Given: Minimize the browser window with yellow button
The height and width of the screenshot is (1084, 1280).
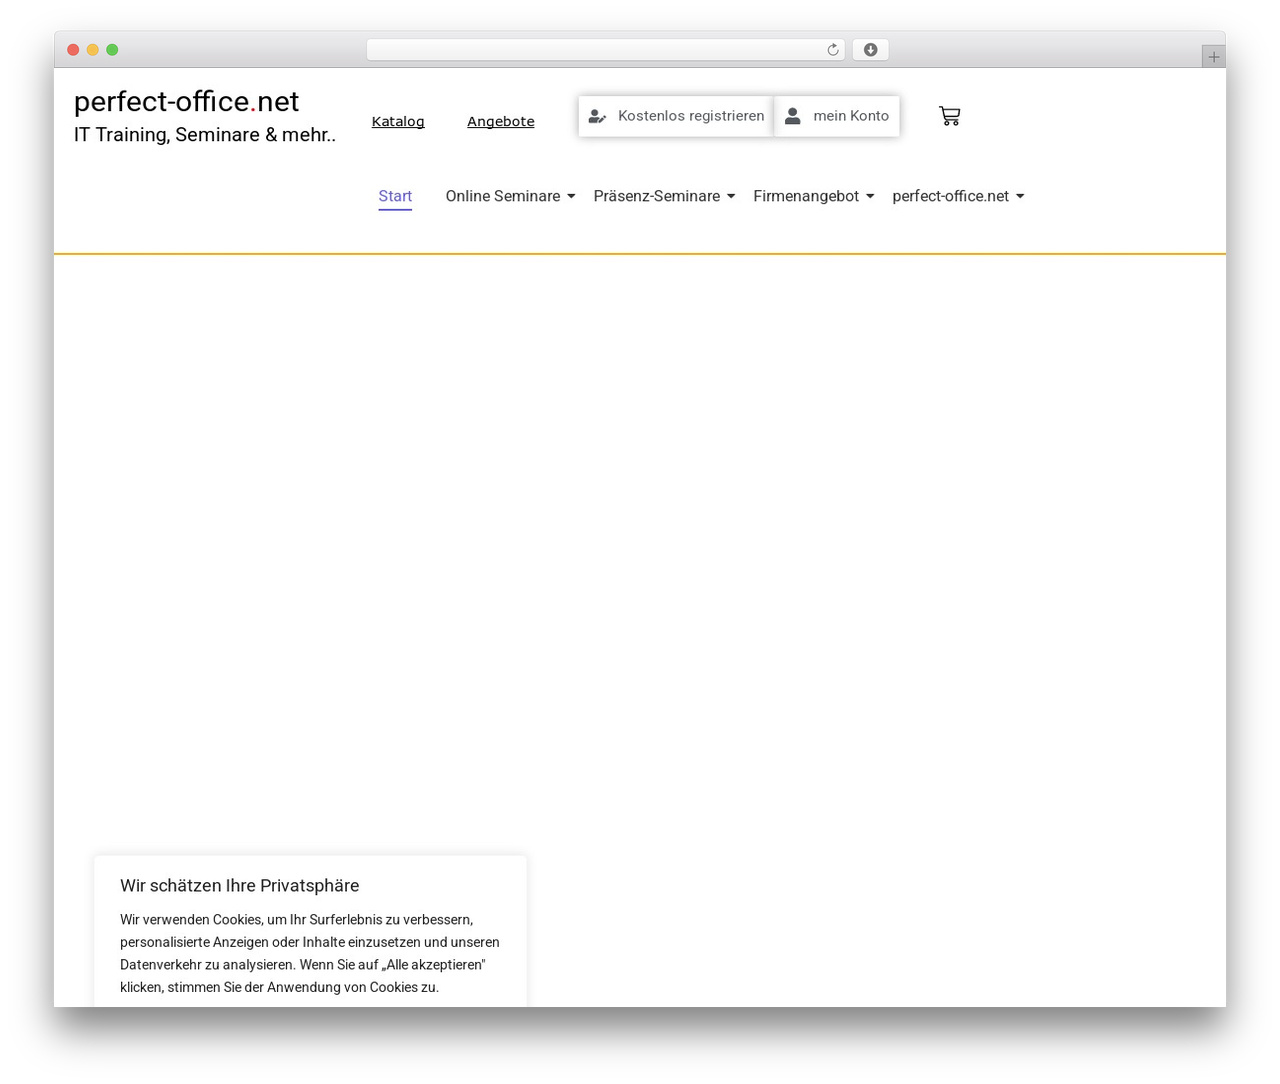Looking at the screenshot, I should pos(93,50).
